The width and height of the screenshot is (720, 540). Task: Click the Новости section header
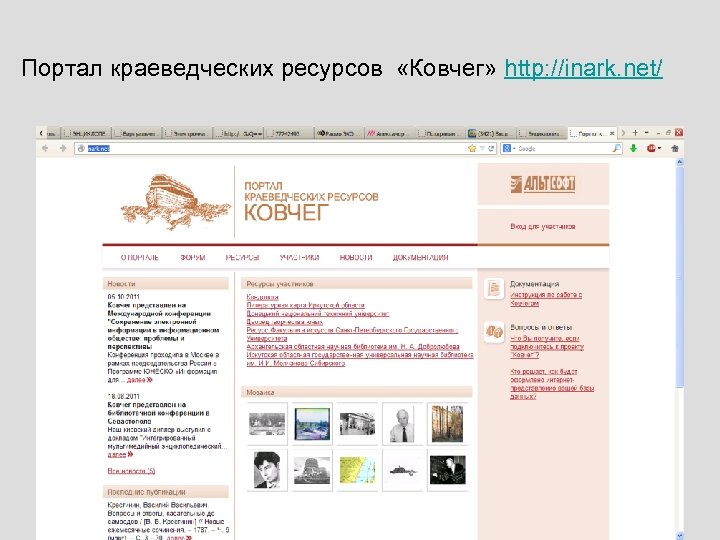(165, 284)
